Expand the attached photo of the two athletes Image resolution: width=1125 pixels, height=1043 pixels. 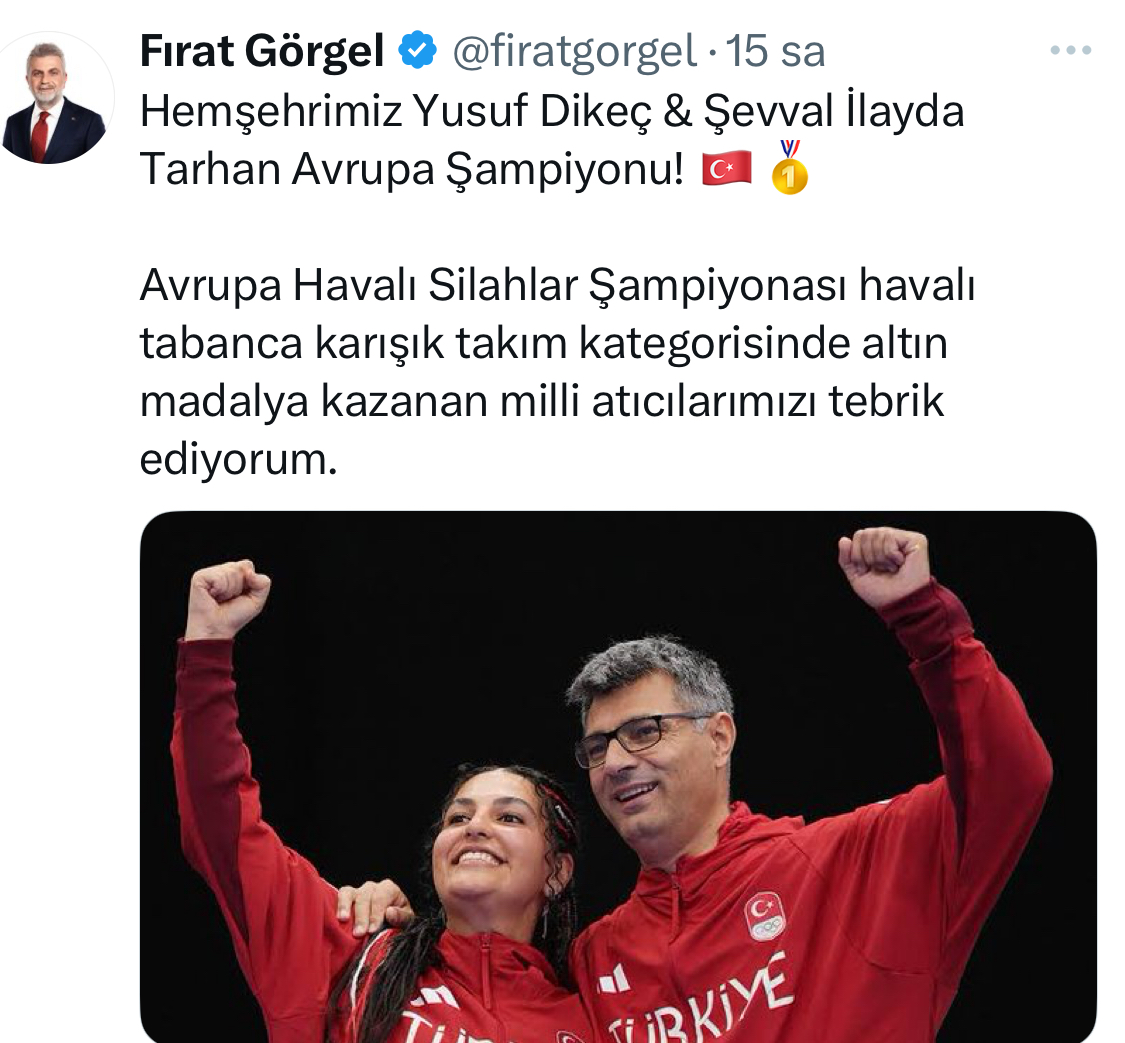(x=618, y=777)
